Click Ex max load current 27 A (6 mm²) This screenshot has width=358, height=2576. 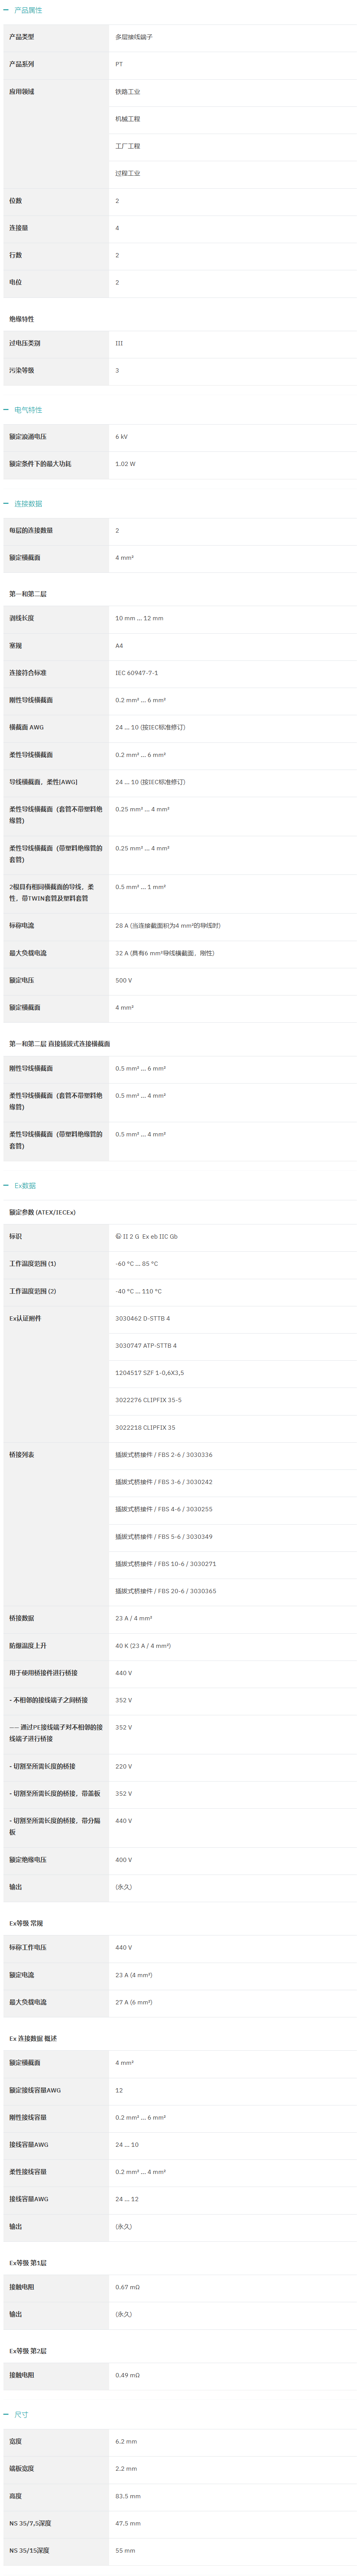(134, 2002)
